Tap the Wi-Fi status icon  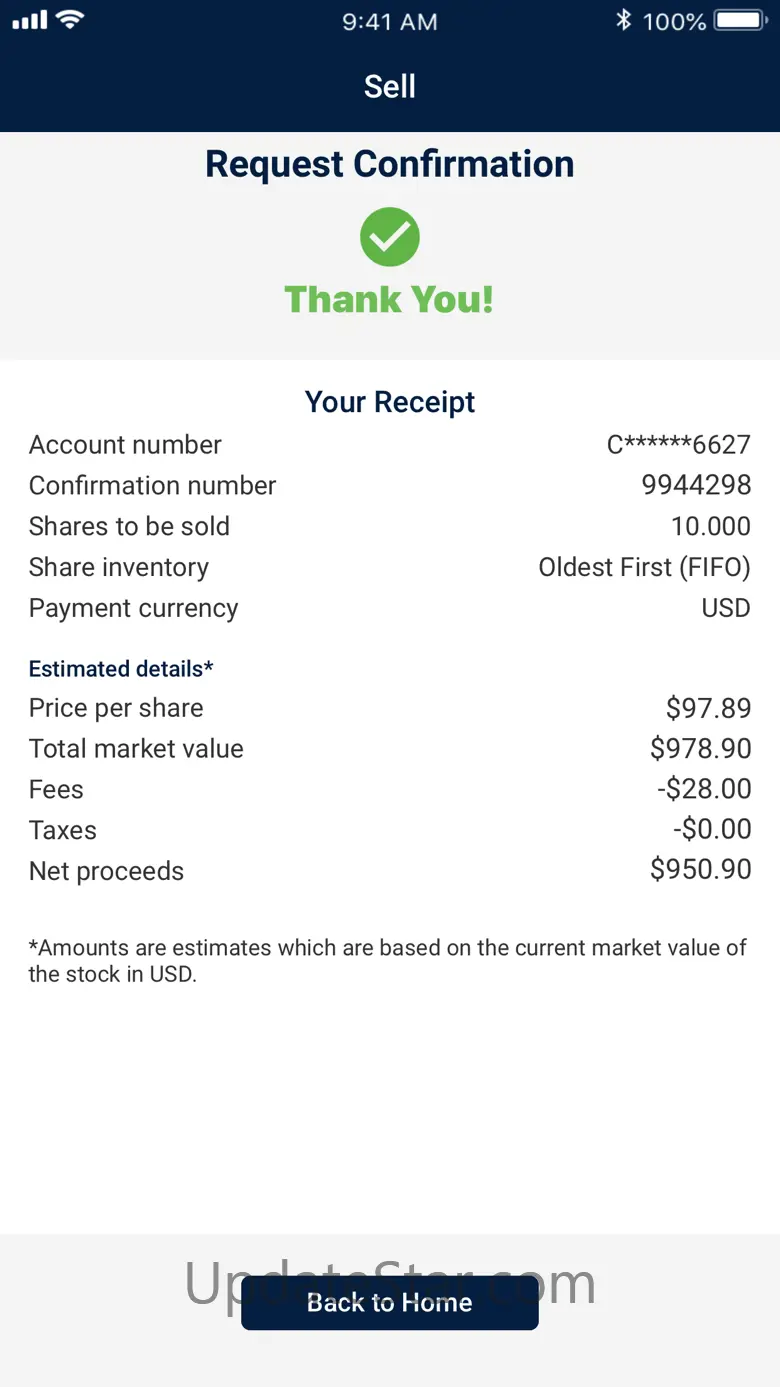coord(70,20)
